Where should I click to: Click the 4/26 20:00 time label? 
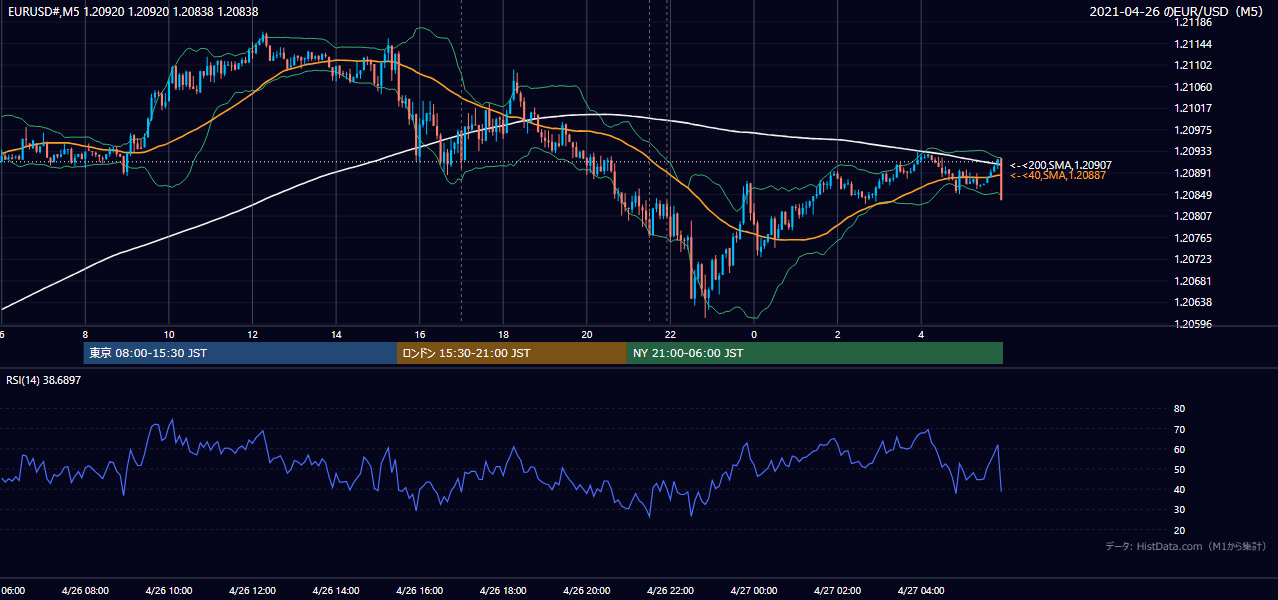tap(587, 590)
